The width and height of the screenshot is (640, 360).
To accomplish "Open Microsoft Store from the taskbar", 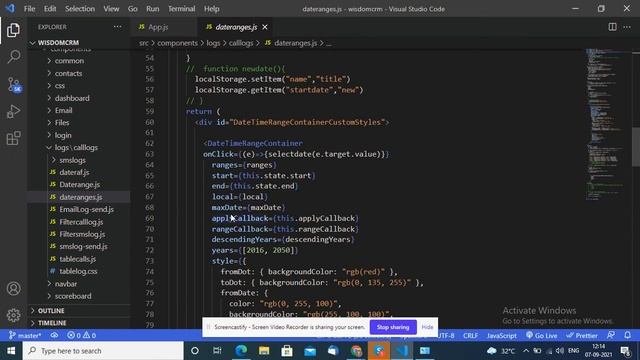I will coord(287,351).
